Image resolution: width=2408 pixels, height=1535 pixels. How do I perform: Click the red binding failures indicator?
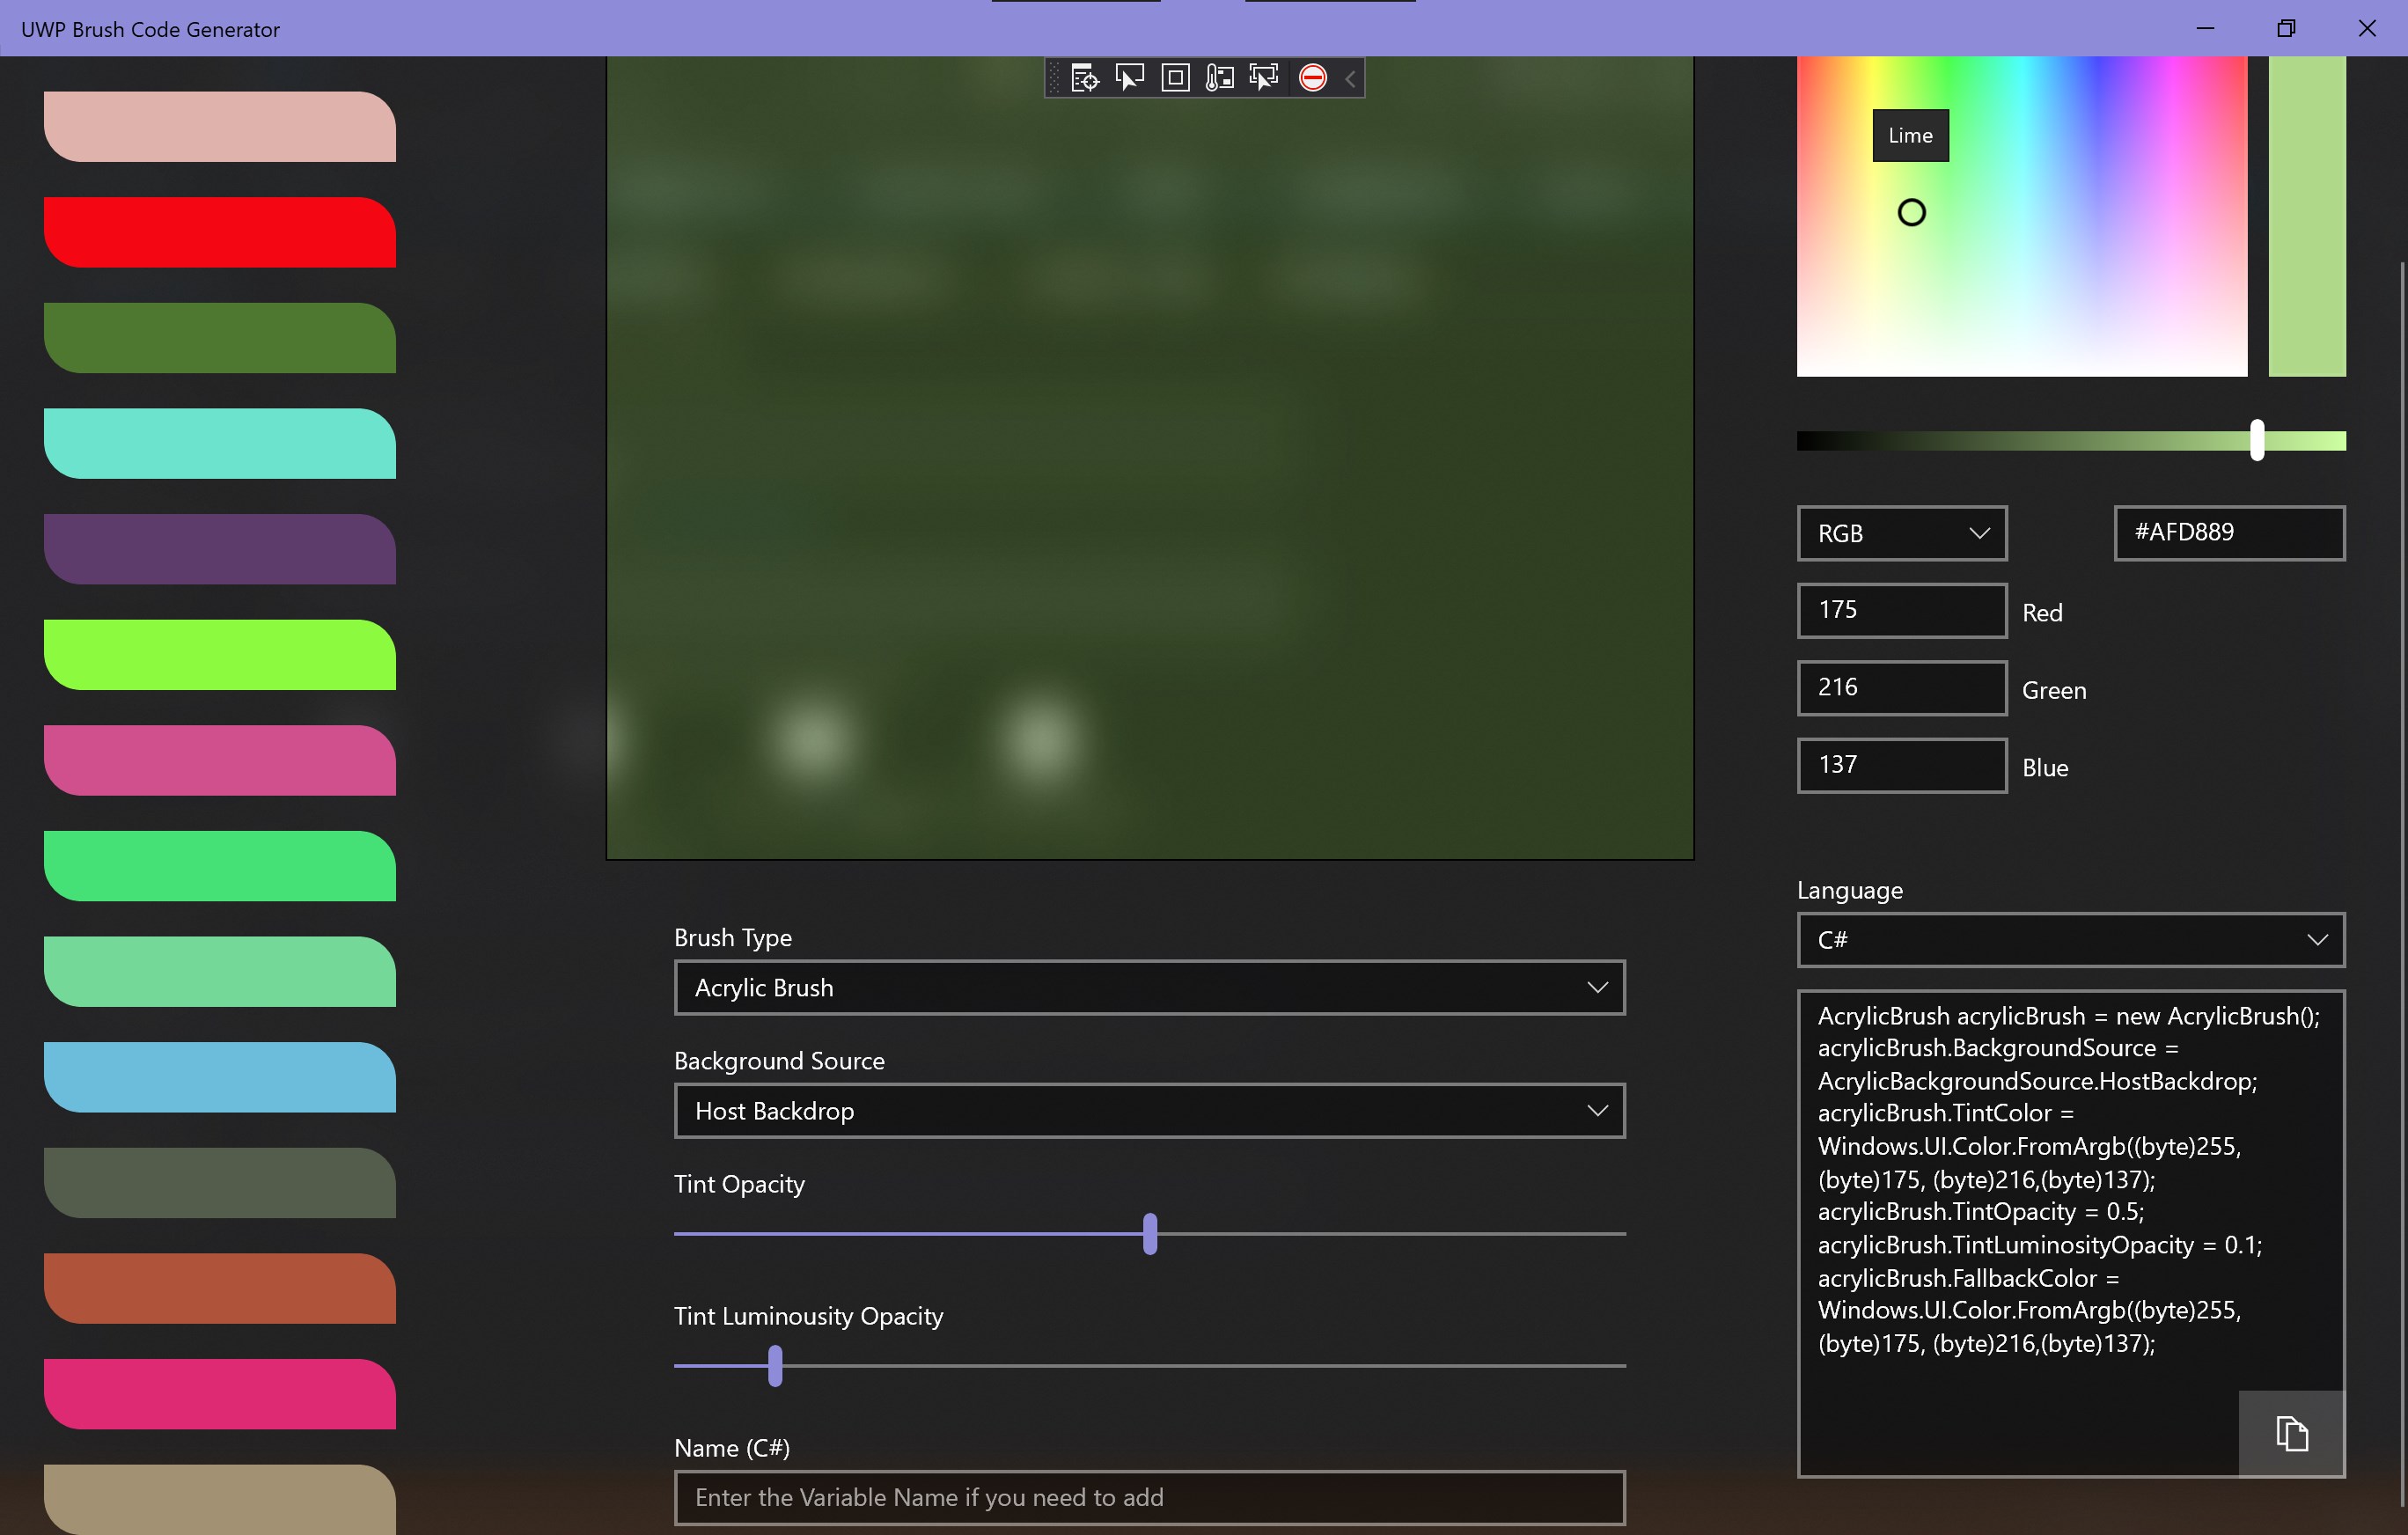(x=1312, y=78)
